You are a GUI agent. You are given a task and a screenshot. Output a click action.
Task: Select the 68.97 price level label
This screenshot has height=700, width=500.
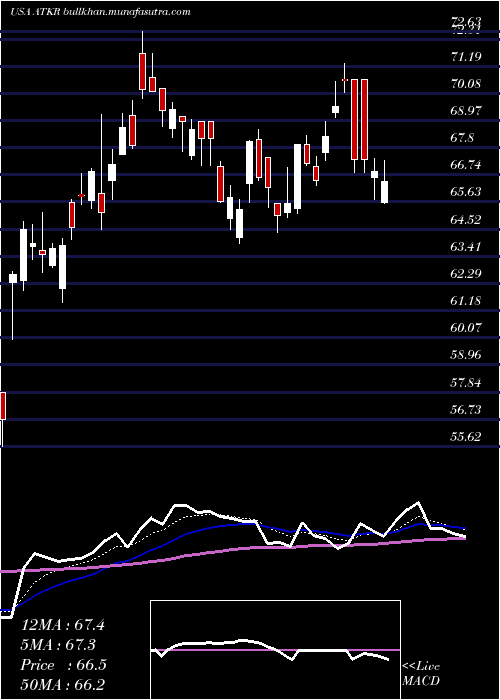coord(466,111)
